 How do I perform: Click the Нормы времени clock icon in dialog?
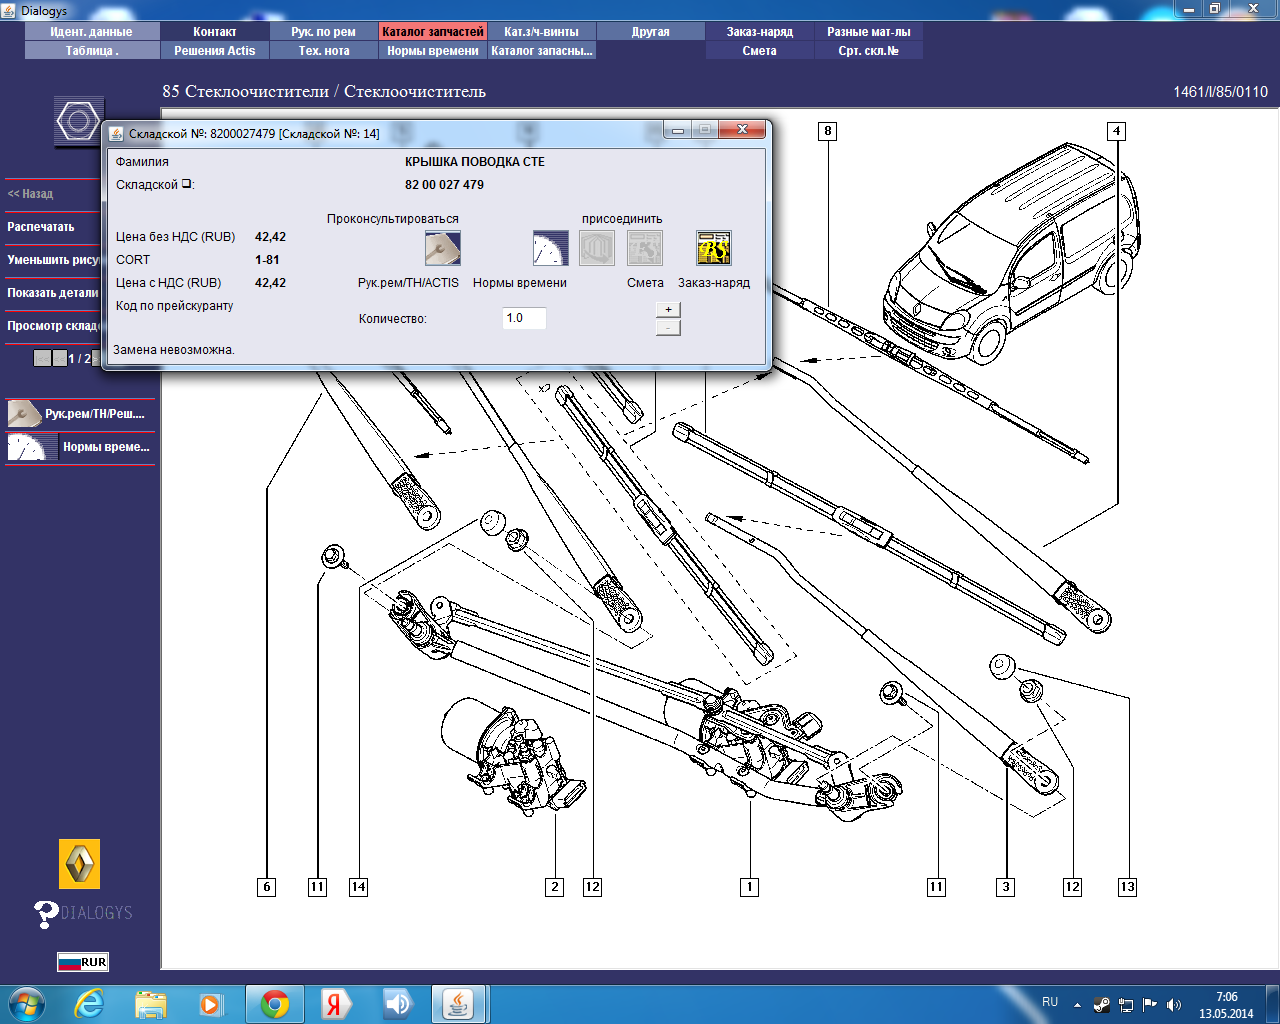point(550,248)
